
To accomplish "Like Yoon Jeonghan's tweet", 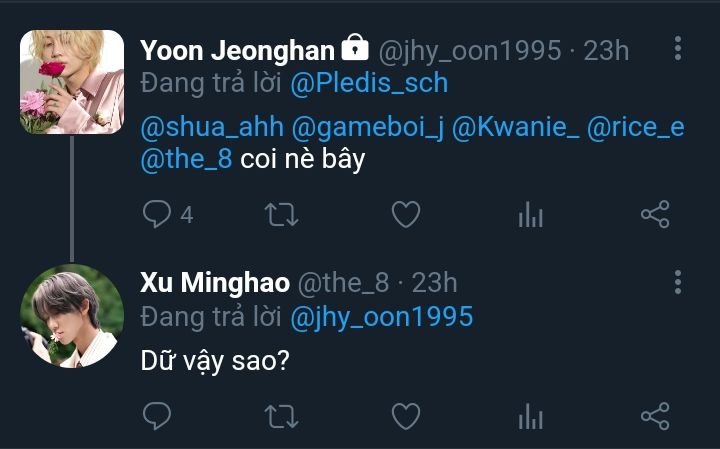I will coord(406,214).
